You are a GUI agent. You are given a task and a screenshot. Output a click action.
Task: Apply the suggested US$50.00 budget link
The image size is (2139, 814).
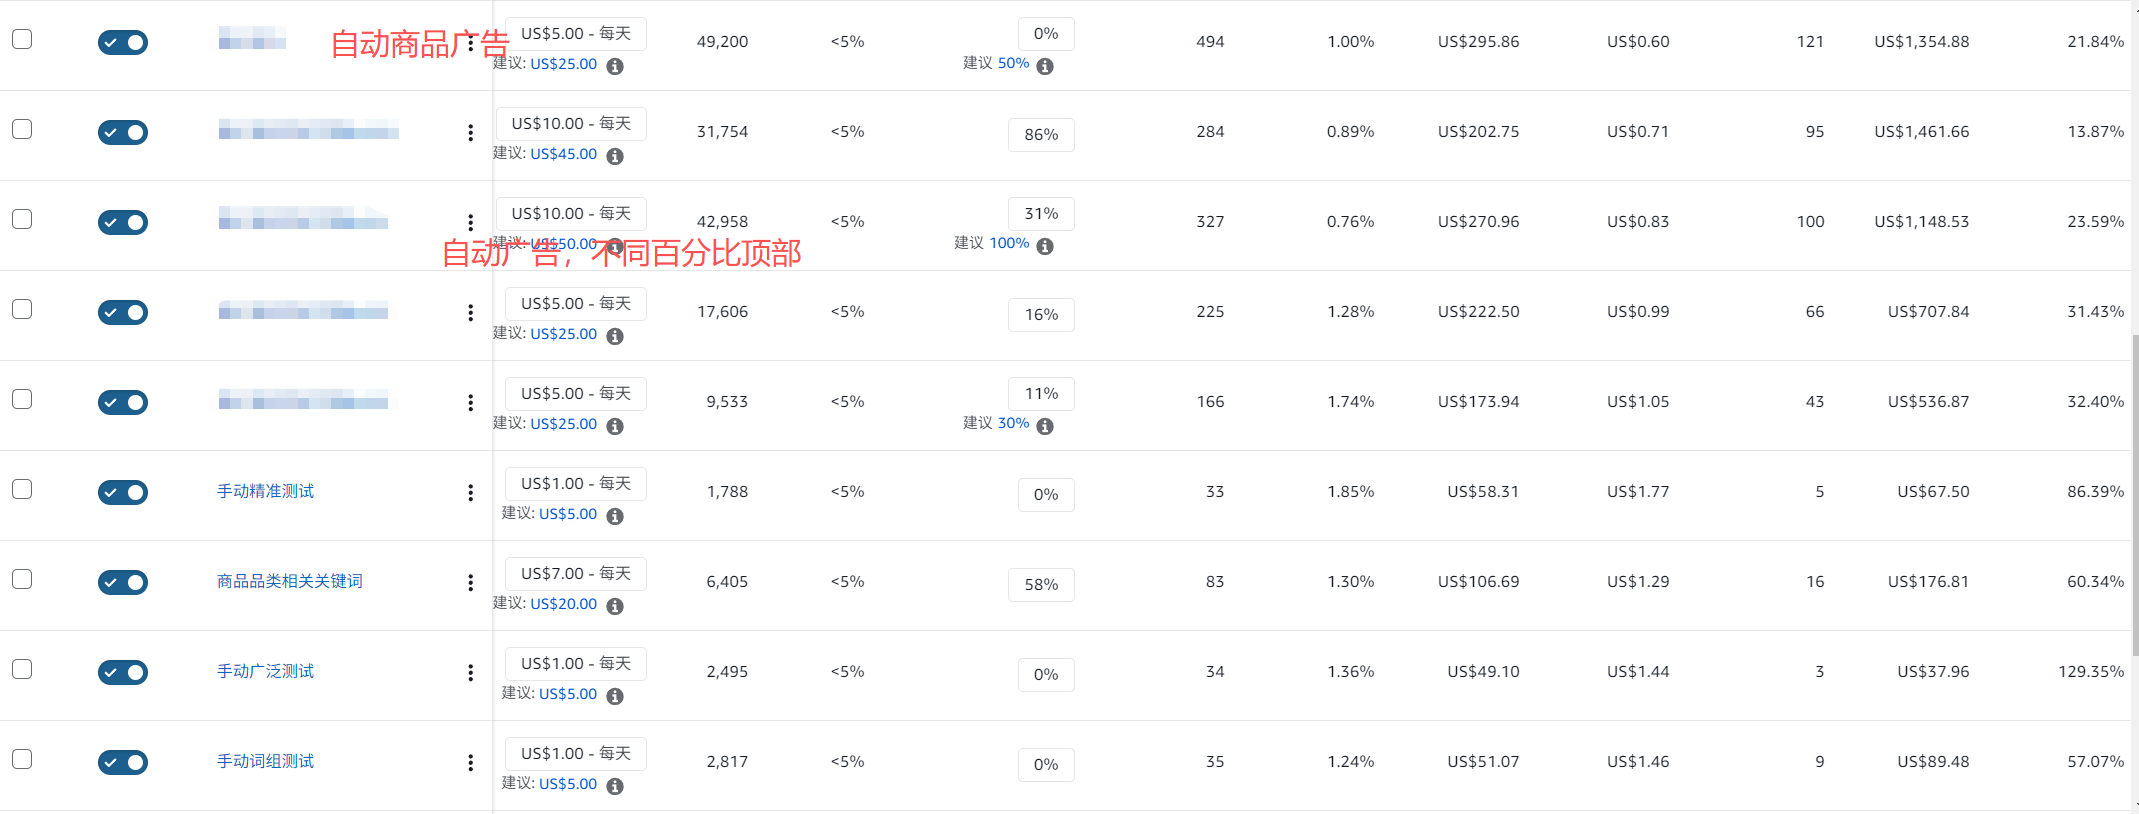pos(563,244)
